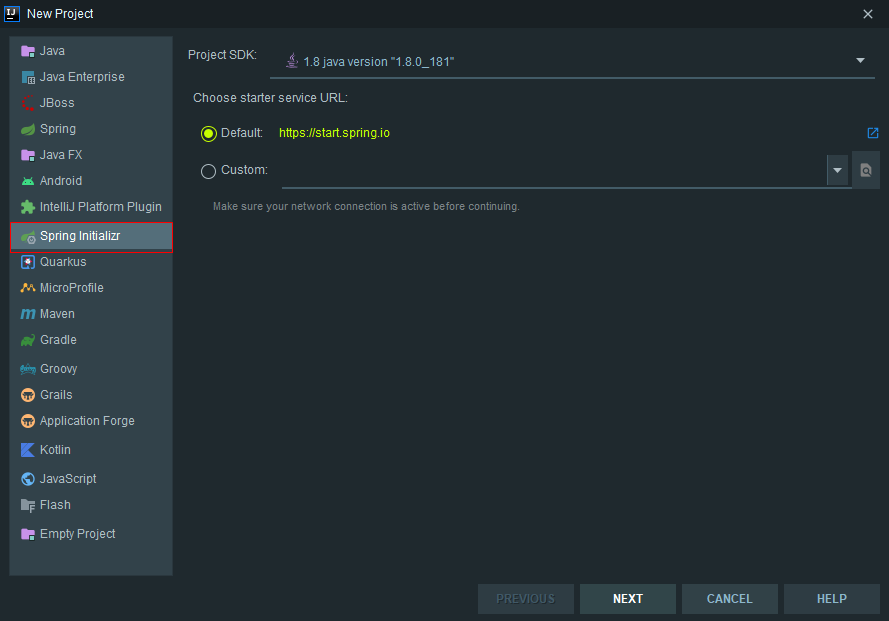Choose the Grails icon

coord(28,395)
